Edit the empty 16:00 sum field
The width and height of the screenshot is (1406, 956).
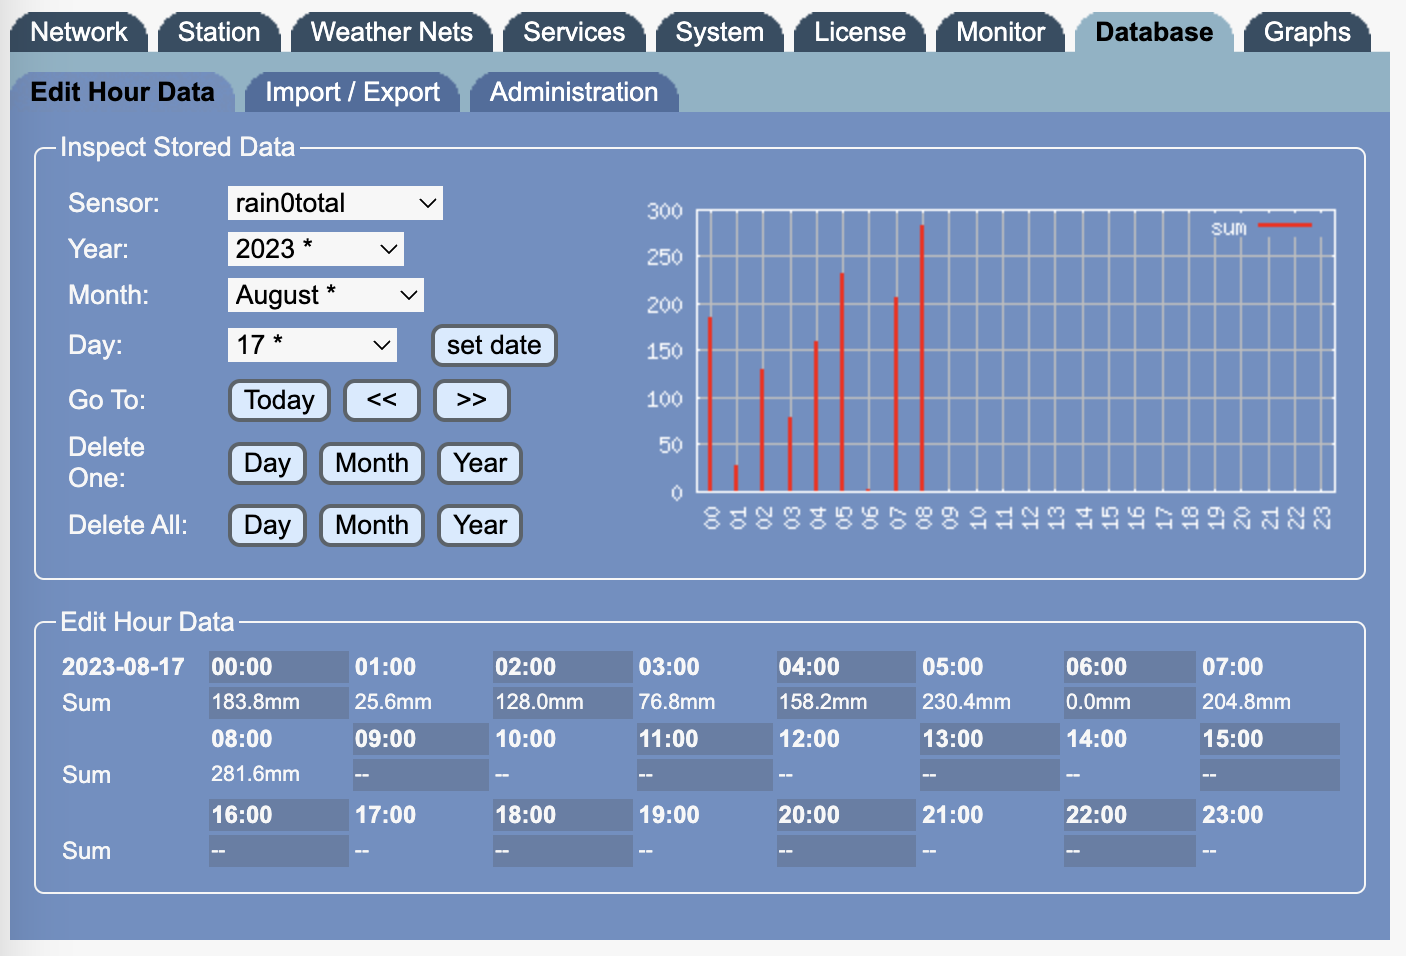point(278,850)
